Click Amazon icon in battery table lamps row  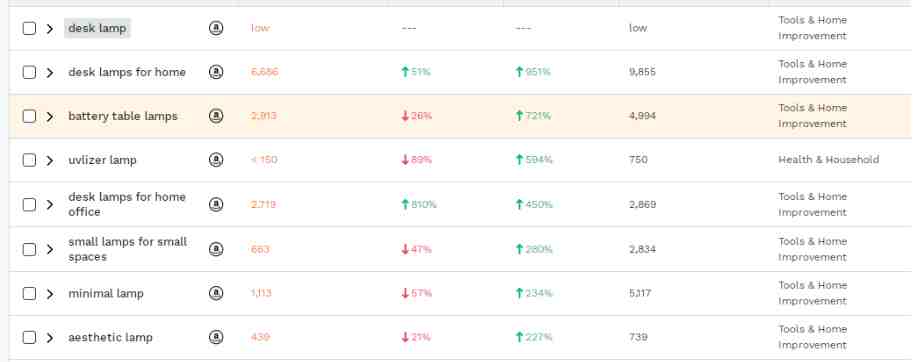(216, 116)
